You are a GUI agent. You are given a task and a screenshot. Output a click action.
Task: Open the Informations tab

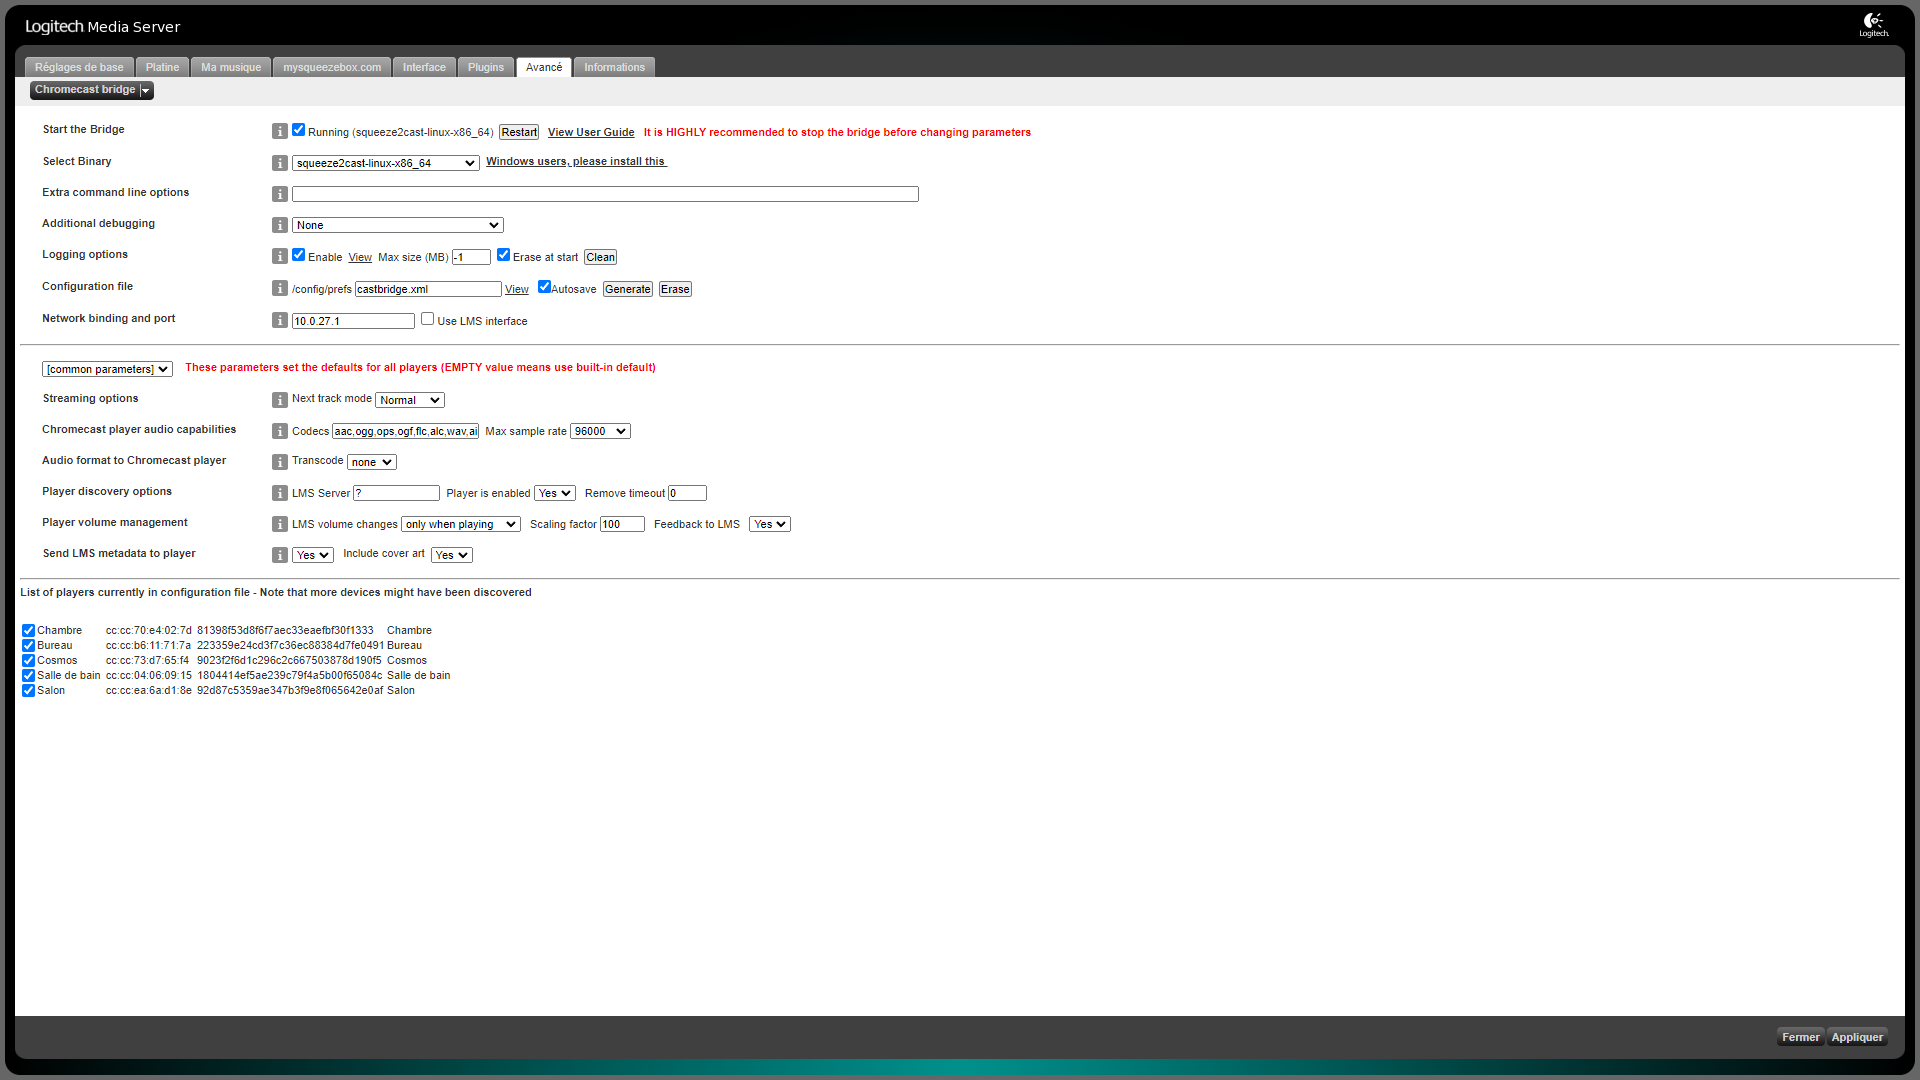click(x=614, y=67)
